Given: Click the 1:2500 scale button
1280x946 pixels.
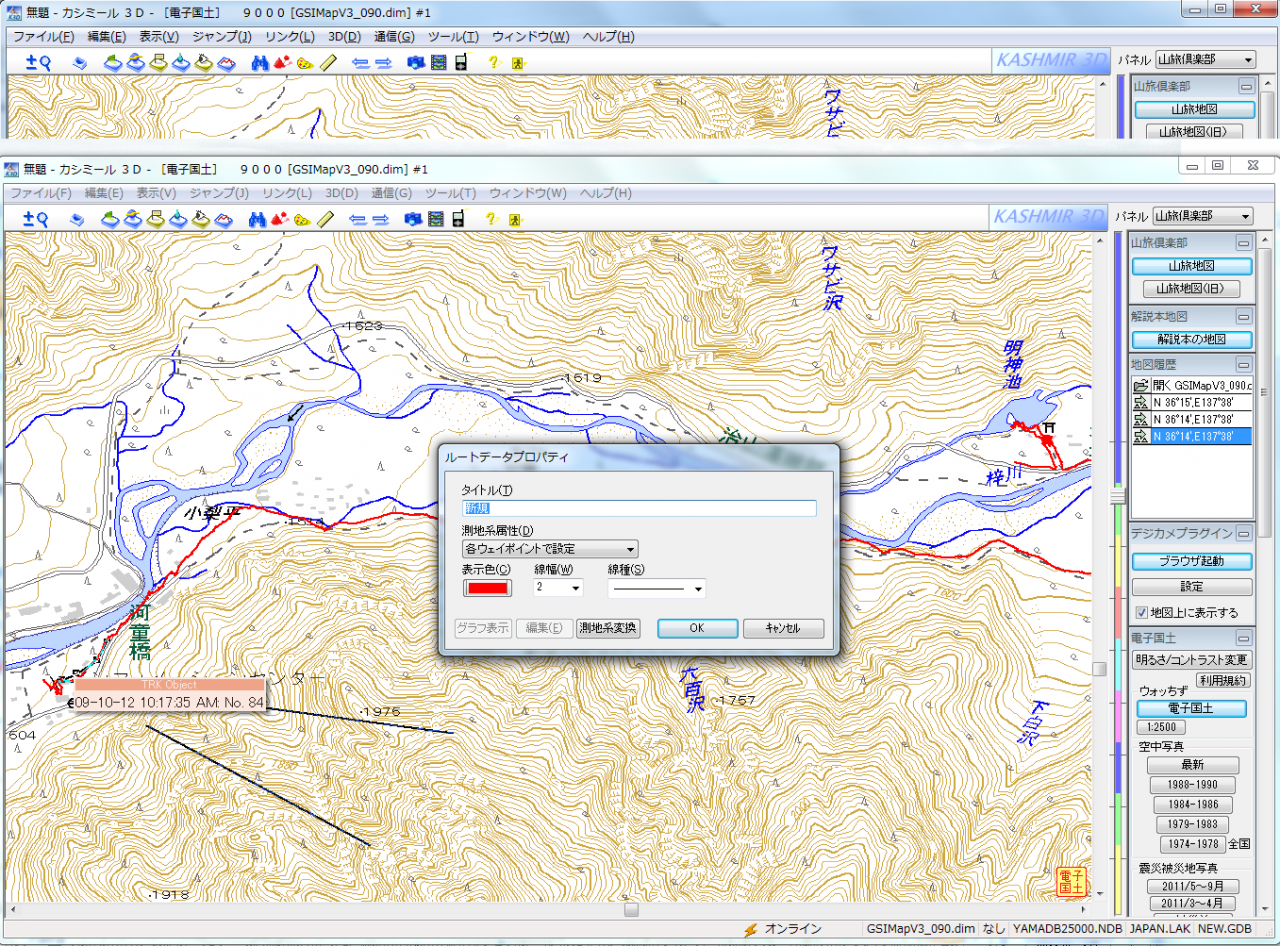Looking at the screenshot, I should pyautogui.click(x=1162, y=727).
